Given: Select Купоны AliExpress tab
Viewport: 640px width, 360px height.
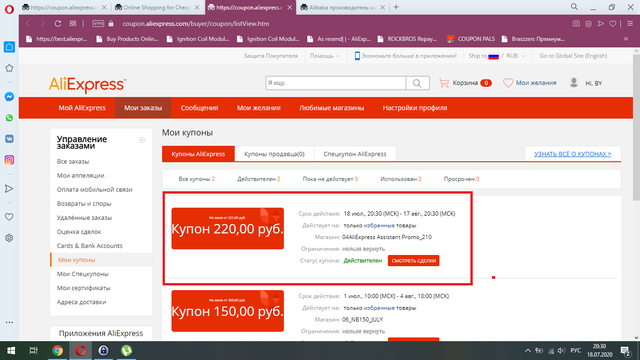Looking at the screenshot, I should pyautogui.click(x=198, y=154).
